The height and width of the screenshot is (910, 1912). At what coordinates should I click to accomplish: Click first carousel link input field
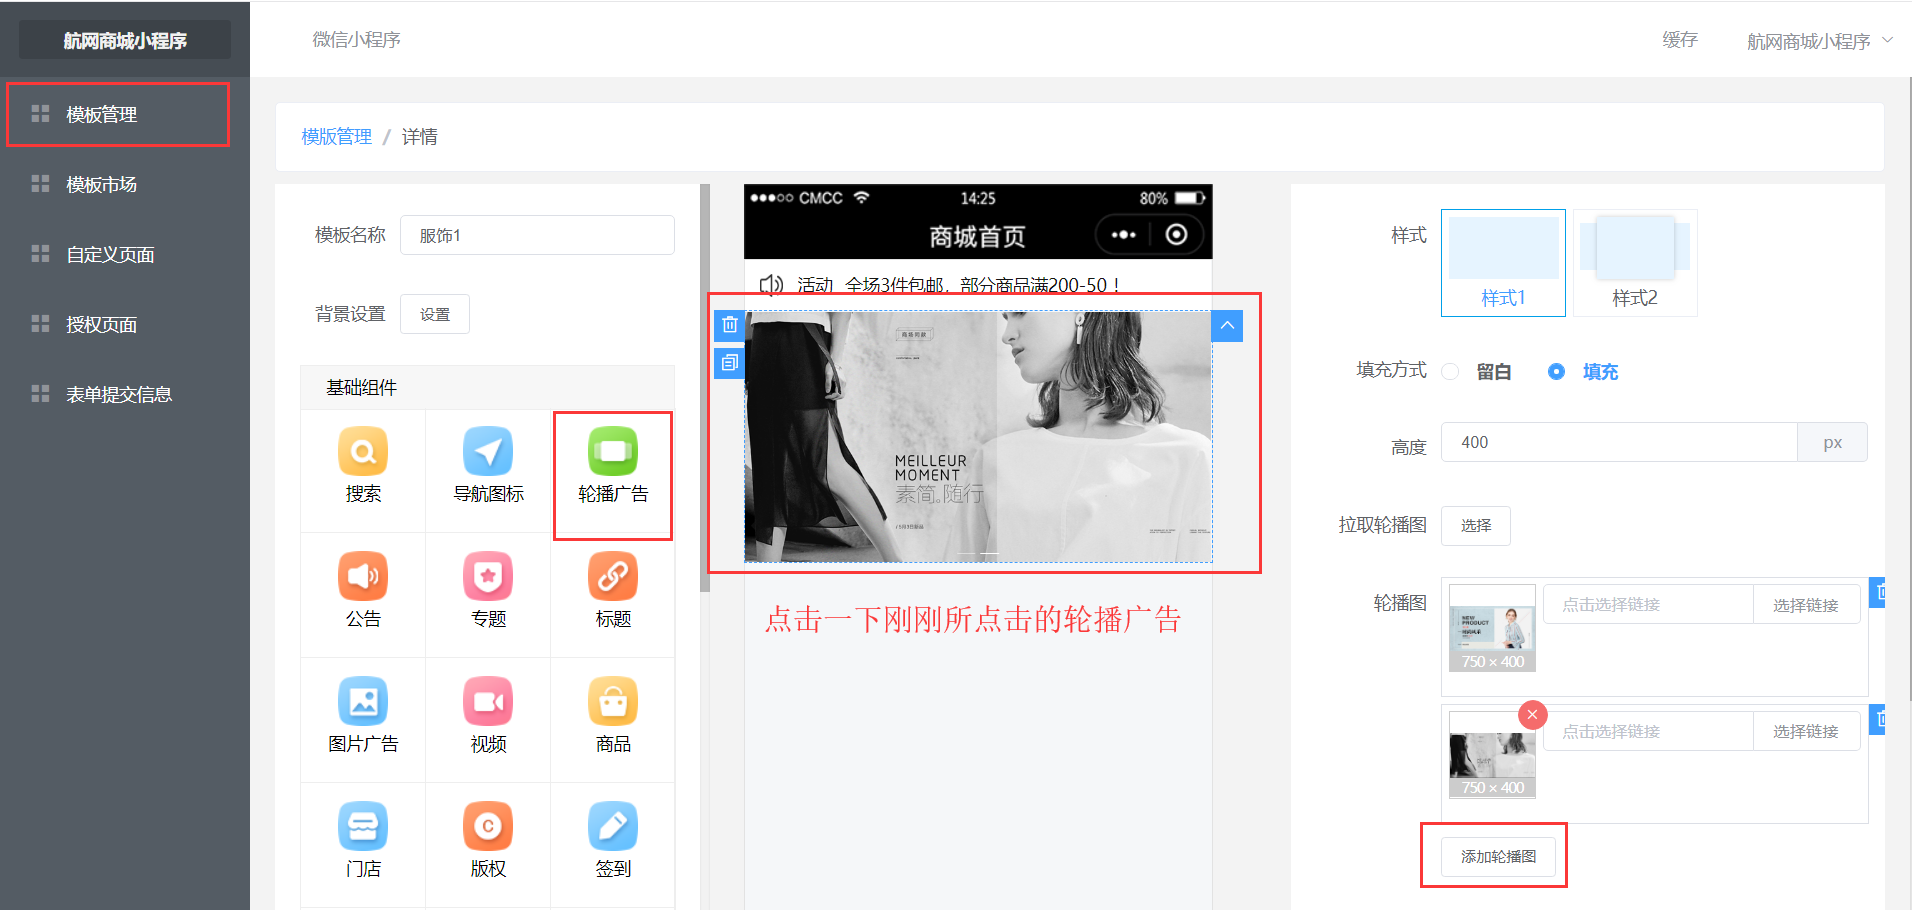click(x=1648, y=605)
